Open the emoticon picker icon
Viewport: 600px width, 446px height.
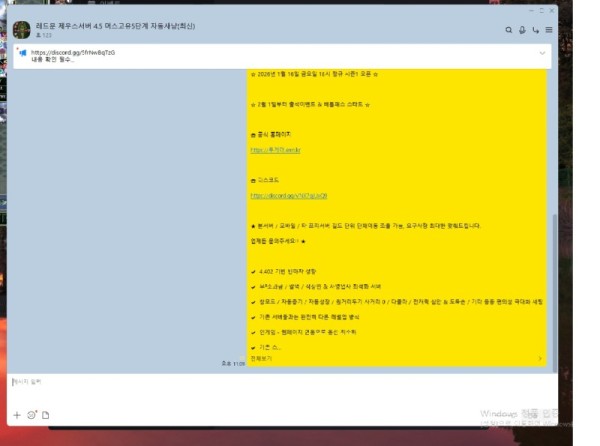coord(31,414)
